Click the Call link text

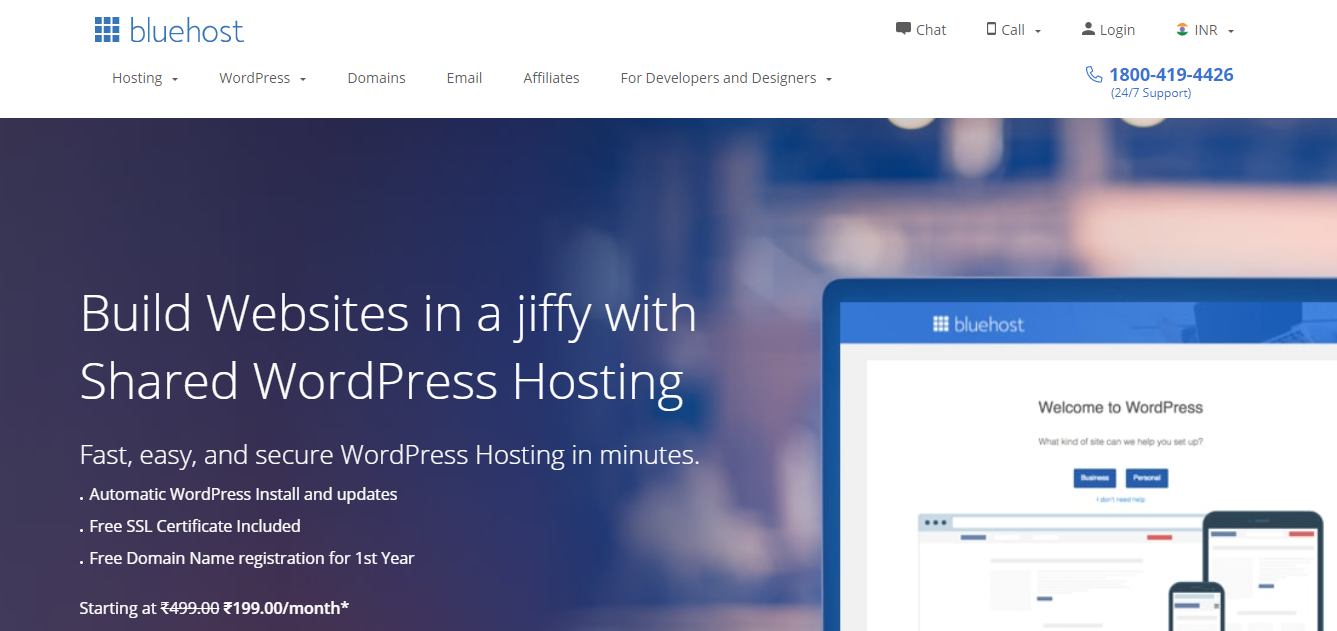click(1013, 30)
